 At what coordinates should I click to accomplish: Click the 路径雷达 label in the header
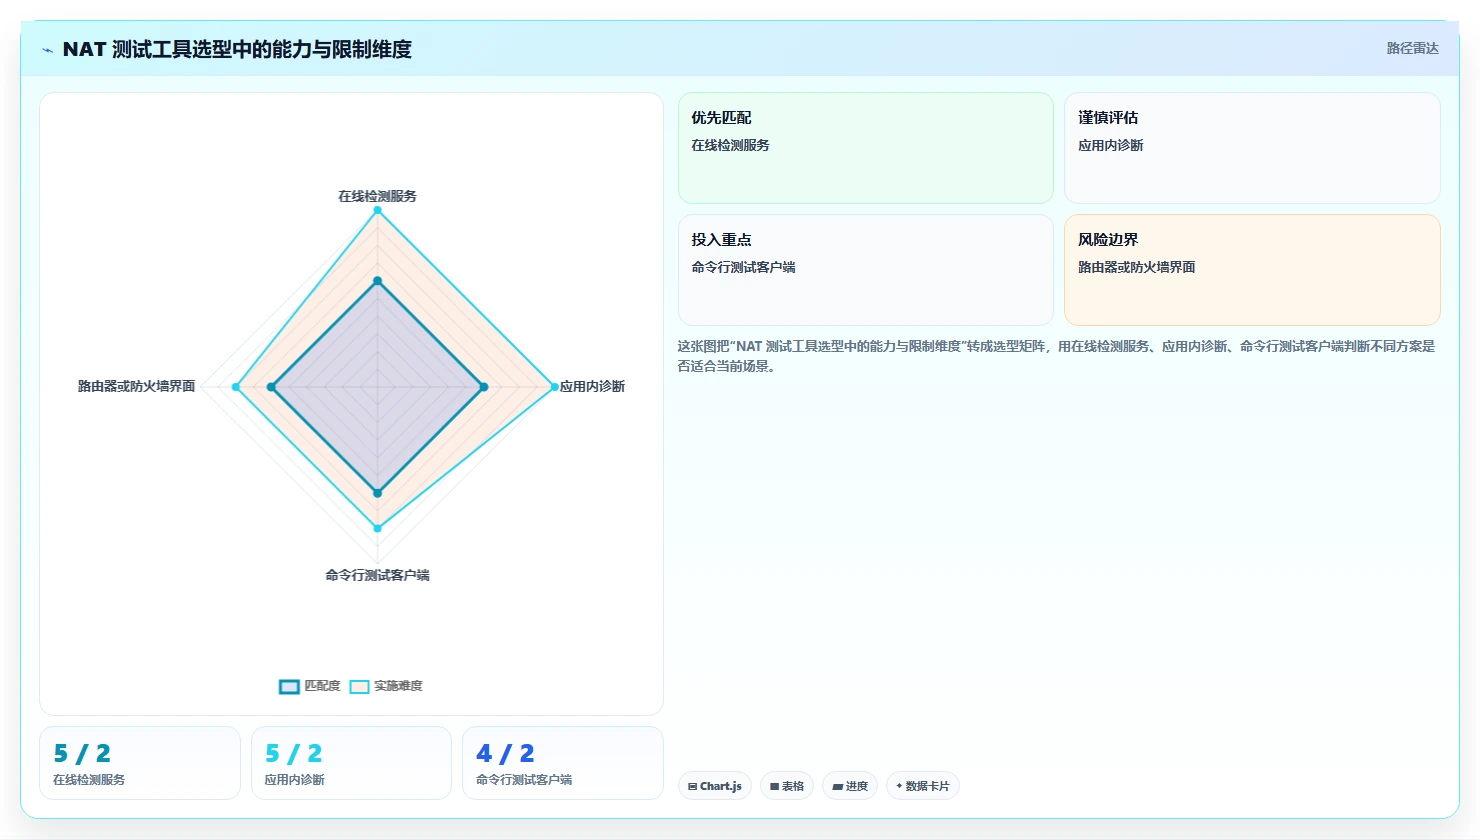[x=1412, y=48]
